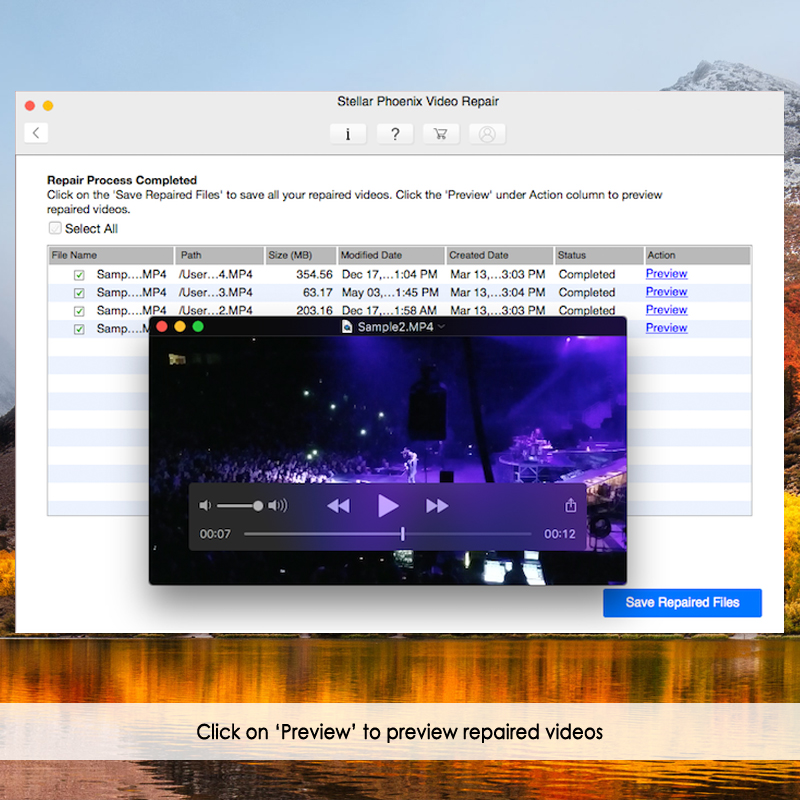Screen dimensions: 800x800
Task: Click the path cell /User...4.MP4
Action: (215, 274)
